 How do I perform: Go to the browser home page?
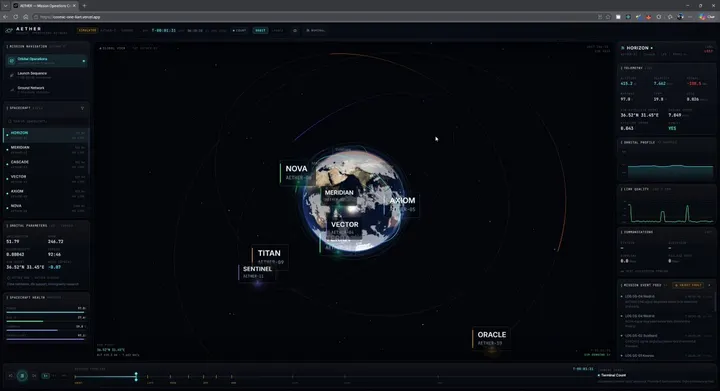(25, 17)
